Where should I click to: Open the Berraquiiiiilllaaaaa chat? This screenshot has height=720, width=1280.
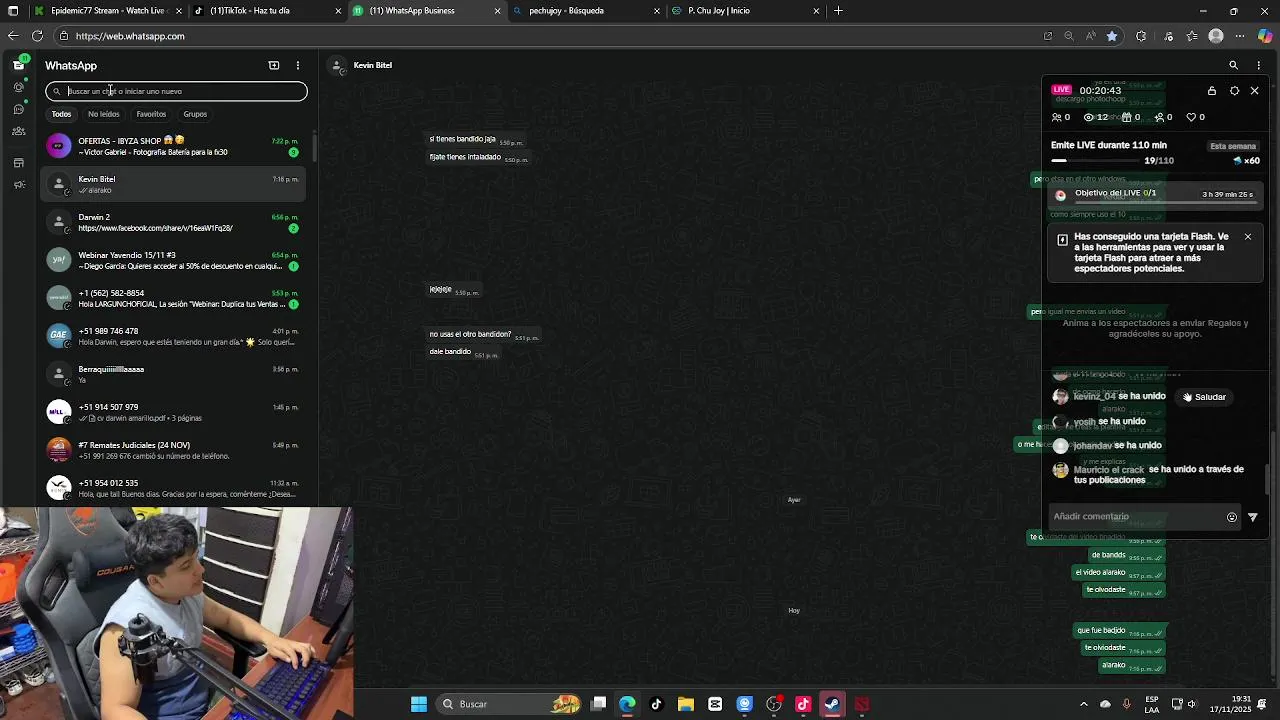point(173,374)
